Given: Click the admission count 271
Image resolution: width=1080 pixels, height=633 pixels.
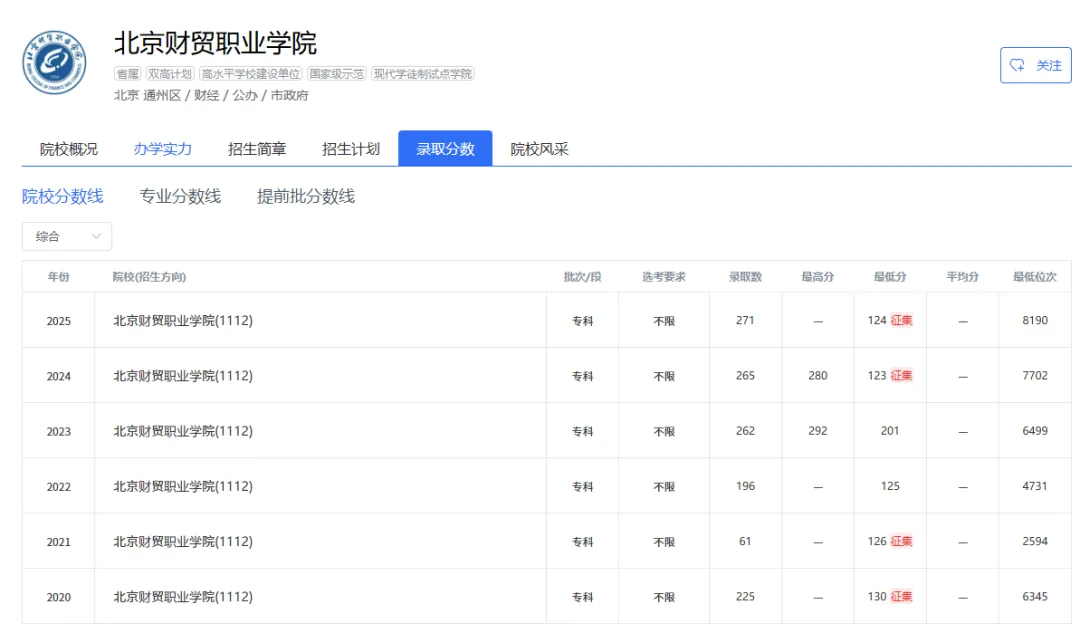Looking at the screenshot, I should (x=745, y=320).
